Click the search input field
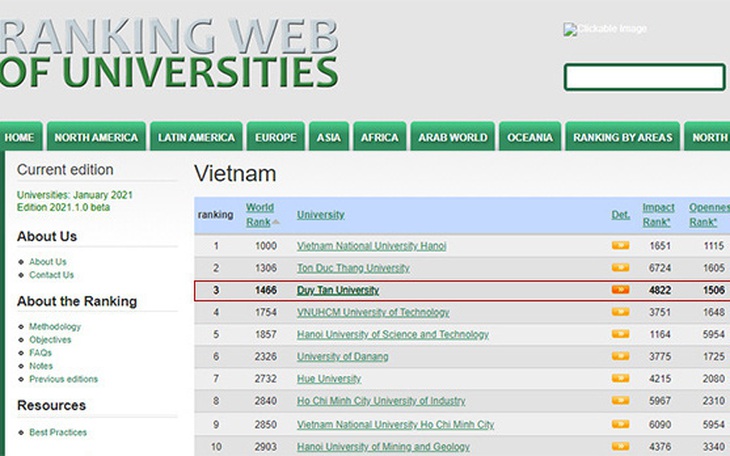The image size is (730, 456). click(644, 77)
